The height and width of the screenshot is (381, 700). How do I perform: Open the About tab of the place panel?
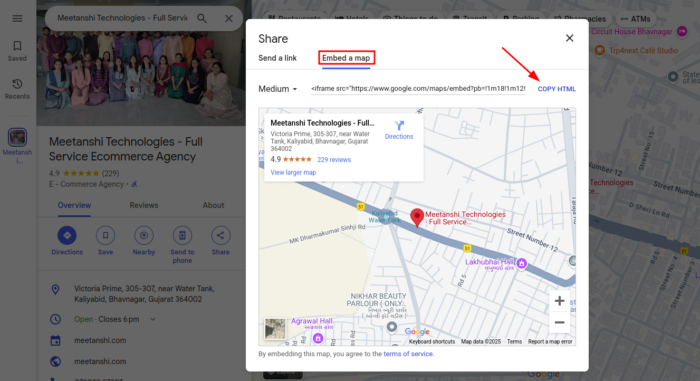click(213, 205)
